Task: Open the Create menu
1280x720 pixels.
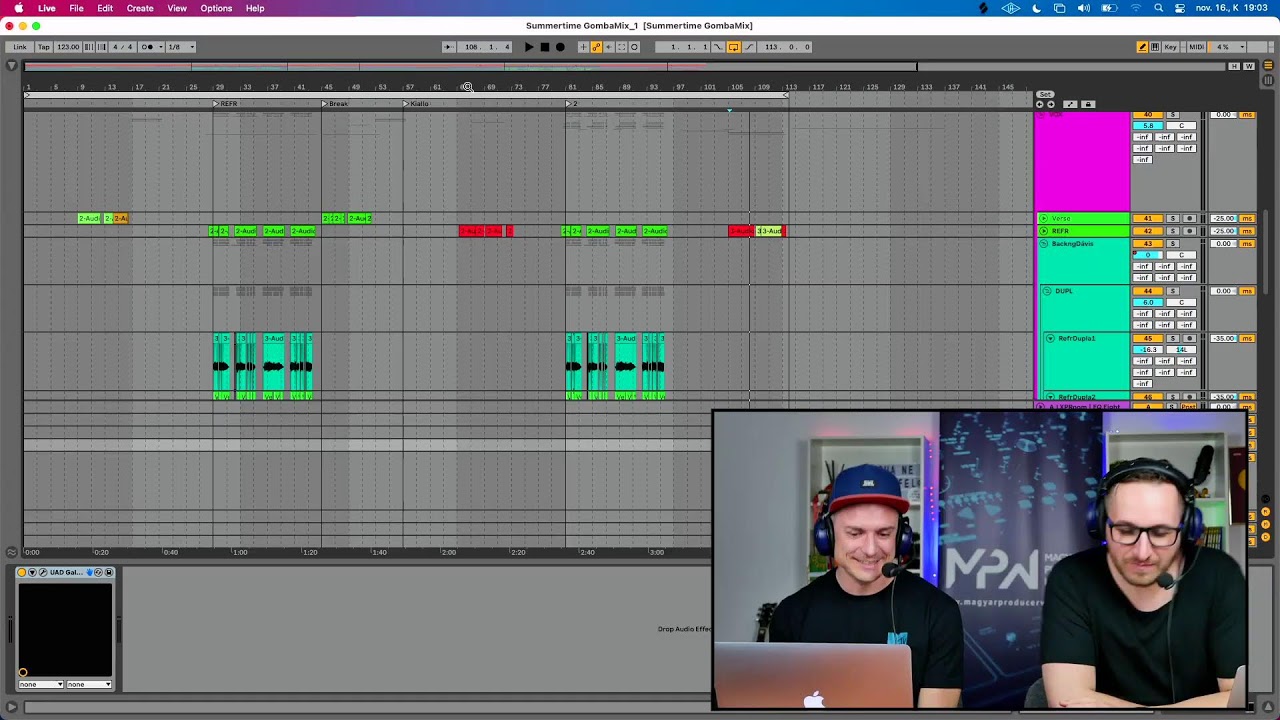Action: point(140,8)
